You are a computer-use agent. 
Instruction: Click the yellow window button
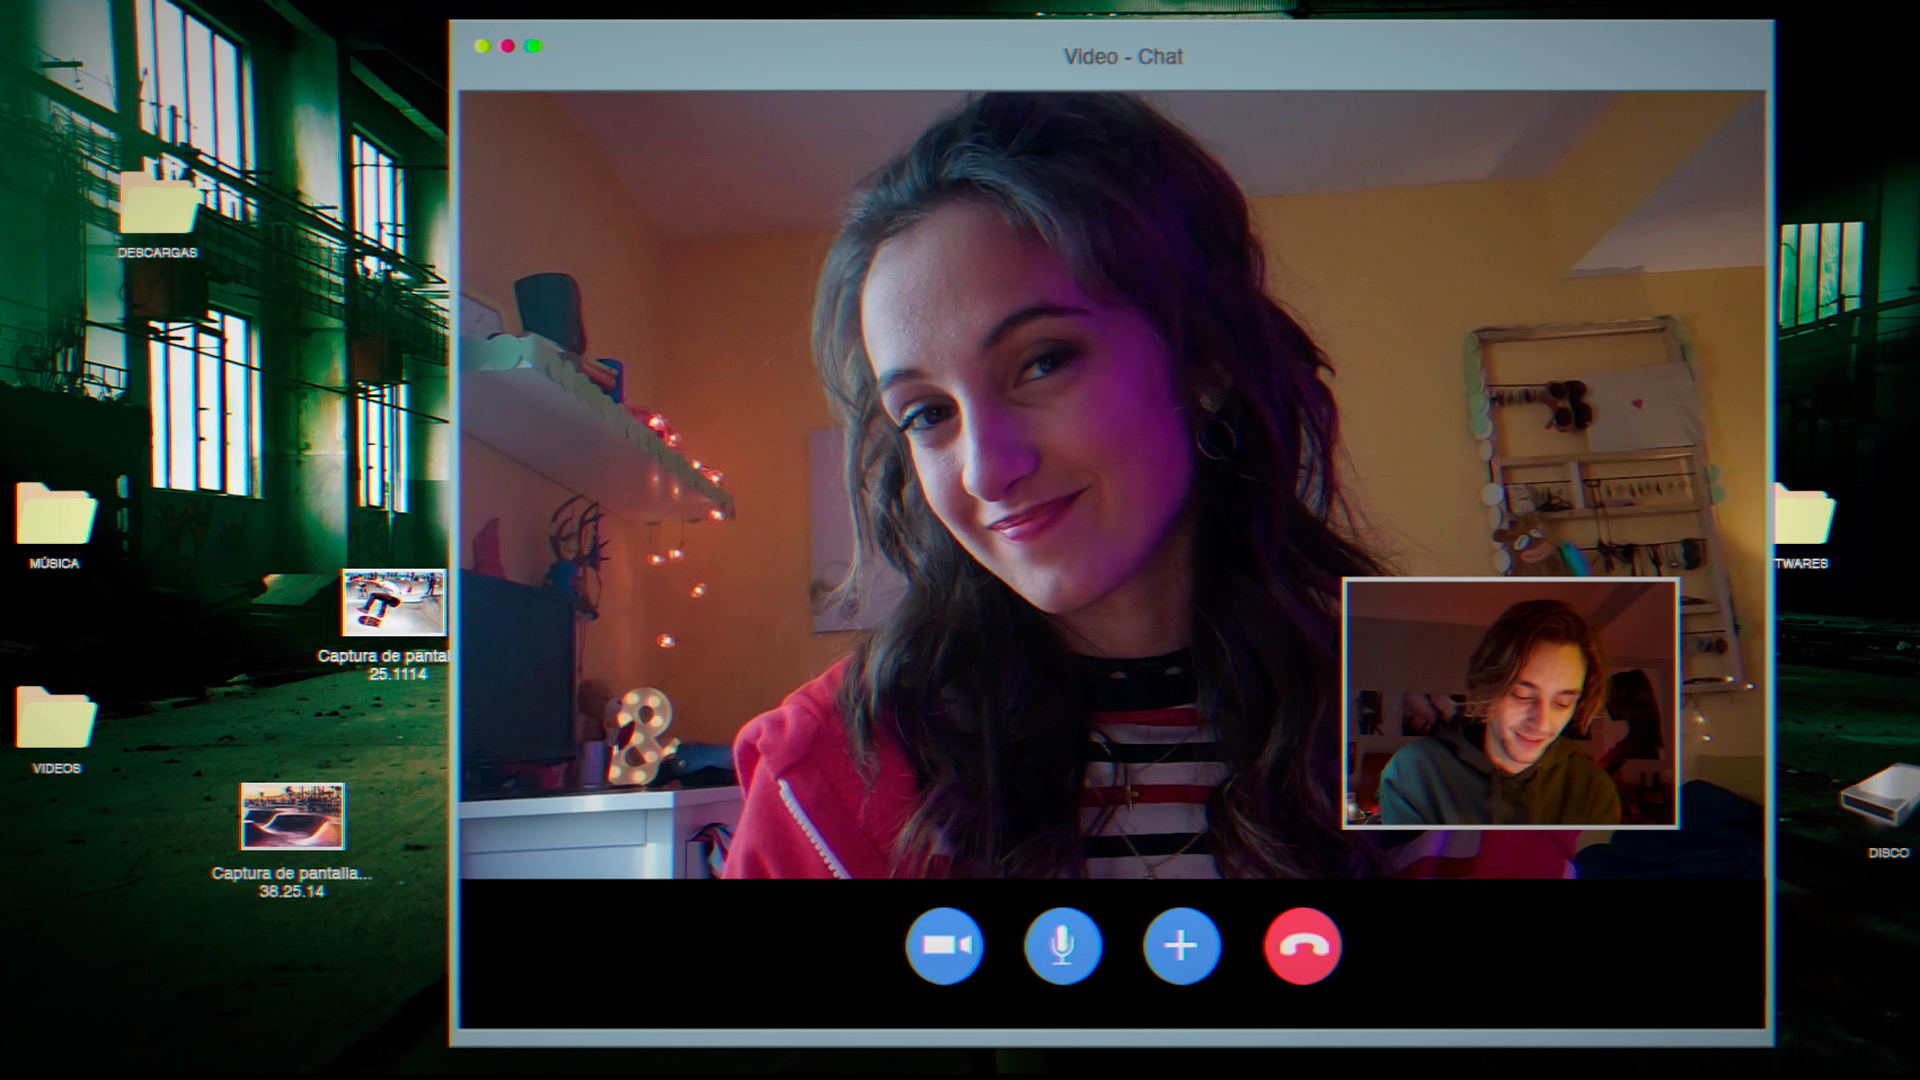[482, 46]
